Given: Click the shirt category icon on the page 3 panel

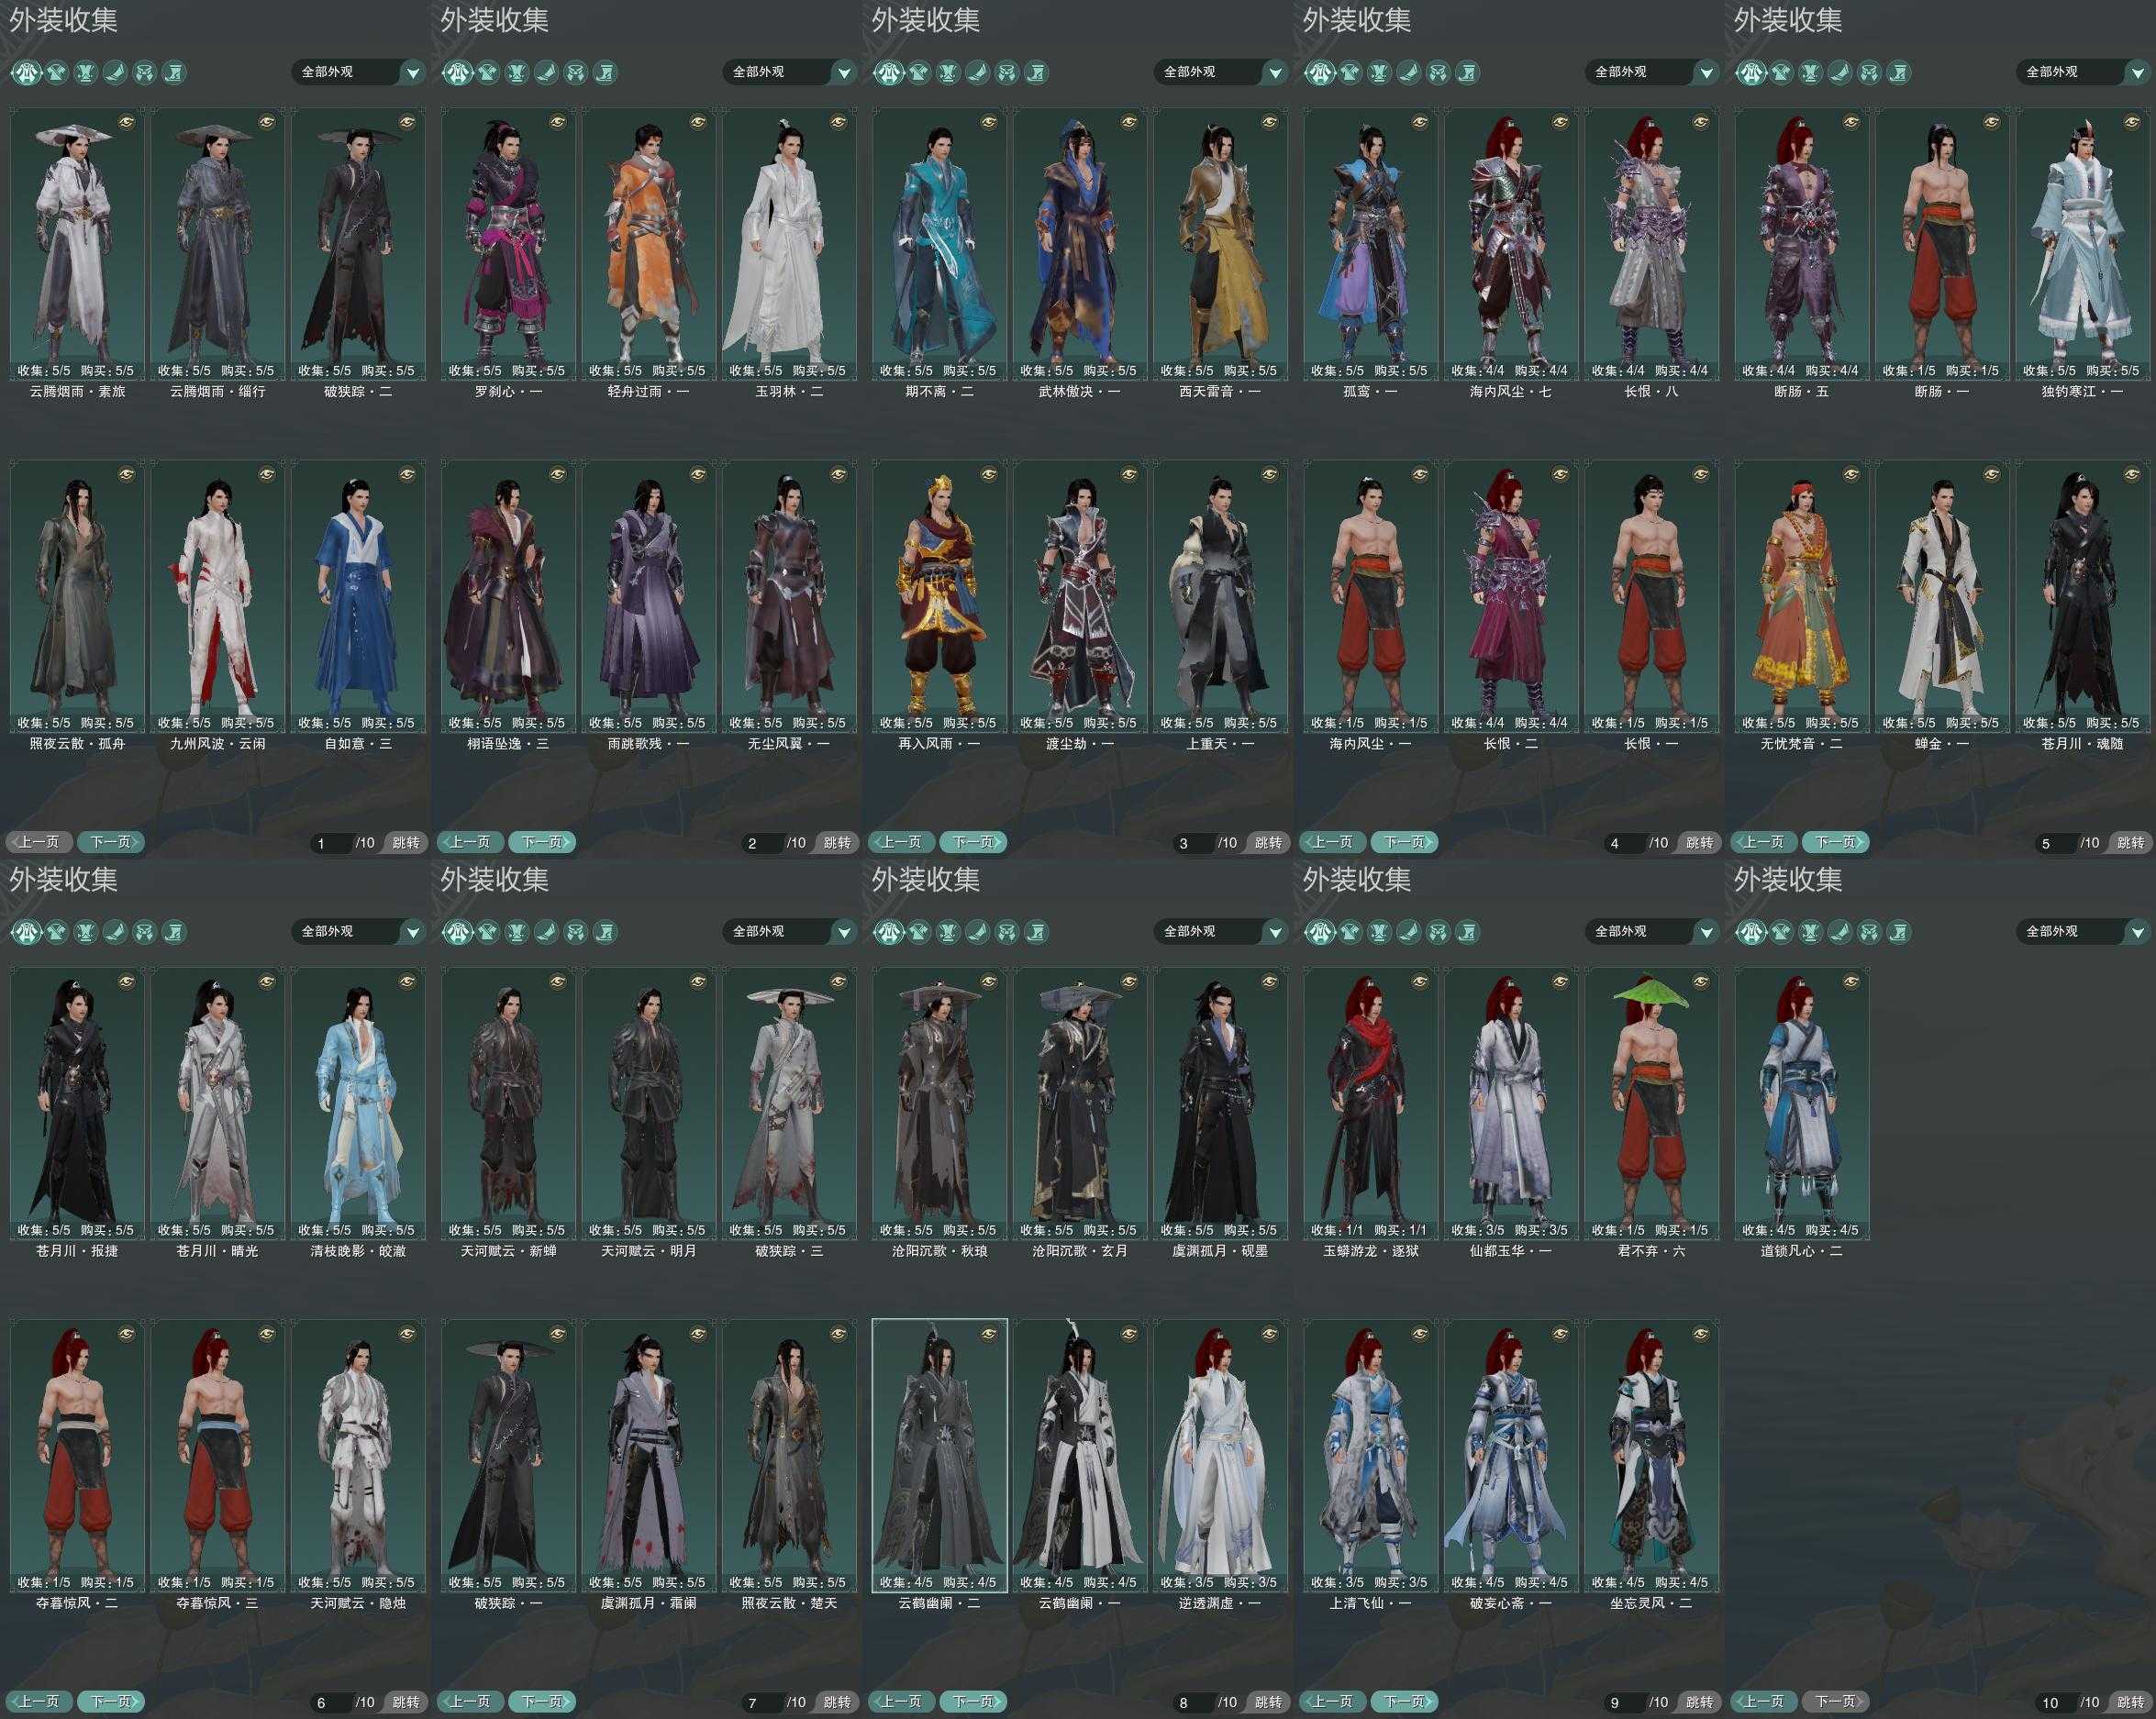Looking at the screenshot, I should pos(918,73).
